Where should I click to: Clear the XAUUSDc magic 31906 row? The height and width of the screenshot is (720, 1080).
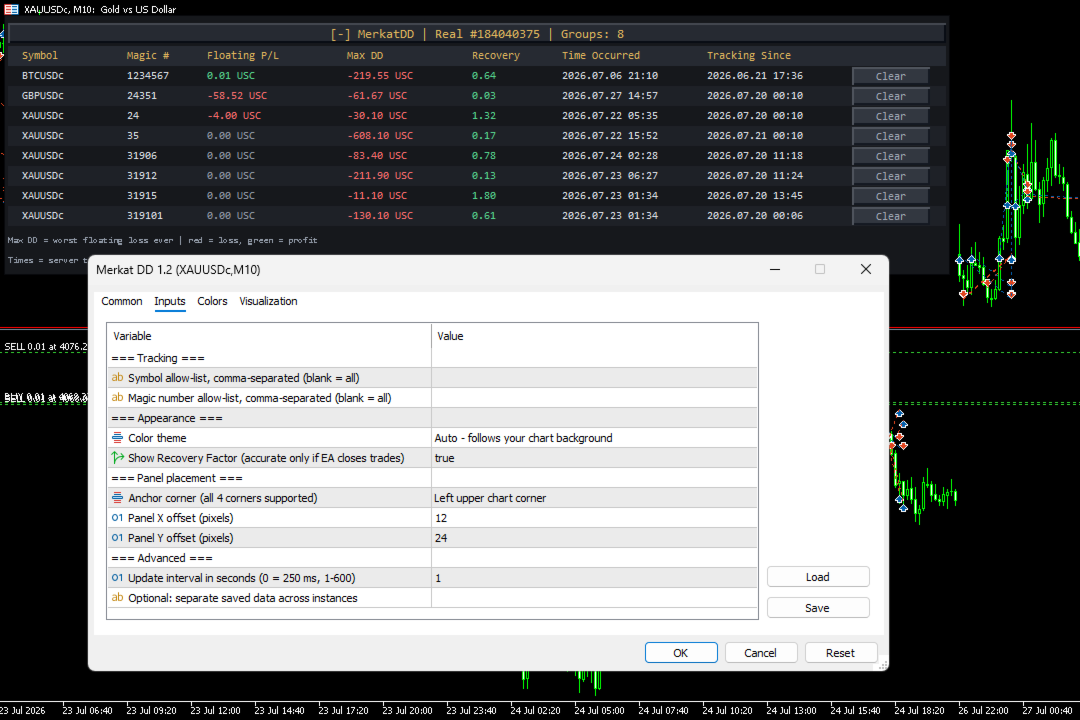tap(891, 156)
